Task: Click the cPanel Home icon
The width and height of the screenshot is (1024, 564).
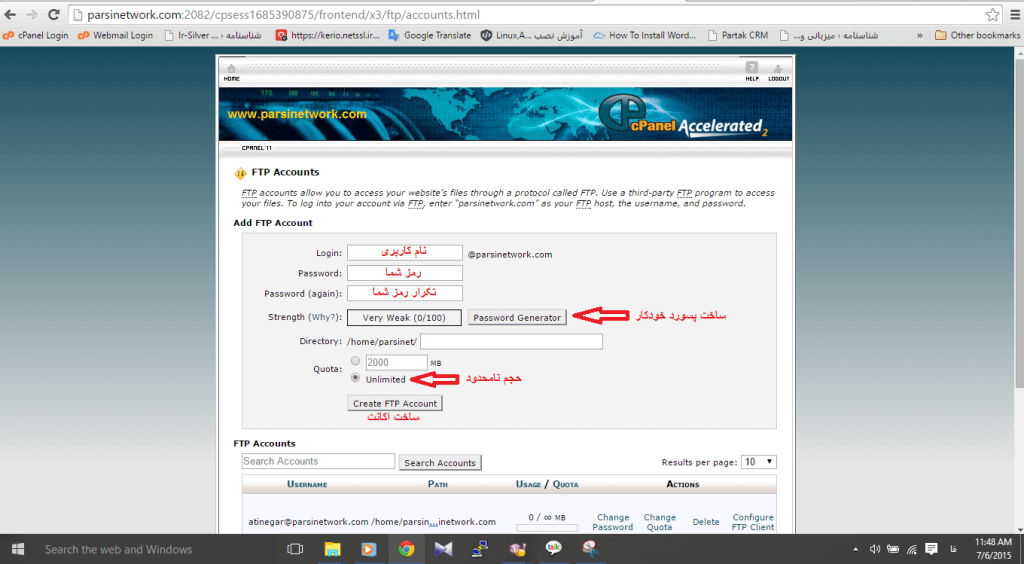Action: 231,70
